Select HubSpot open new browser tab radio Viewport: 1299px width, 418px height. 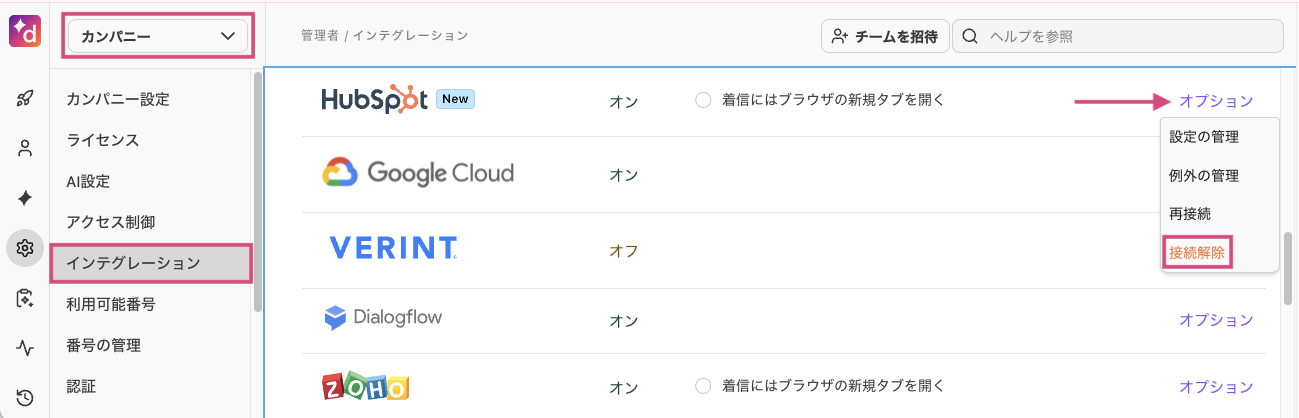click(703, 100)
